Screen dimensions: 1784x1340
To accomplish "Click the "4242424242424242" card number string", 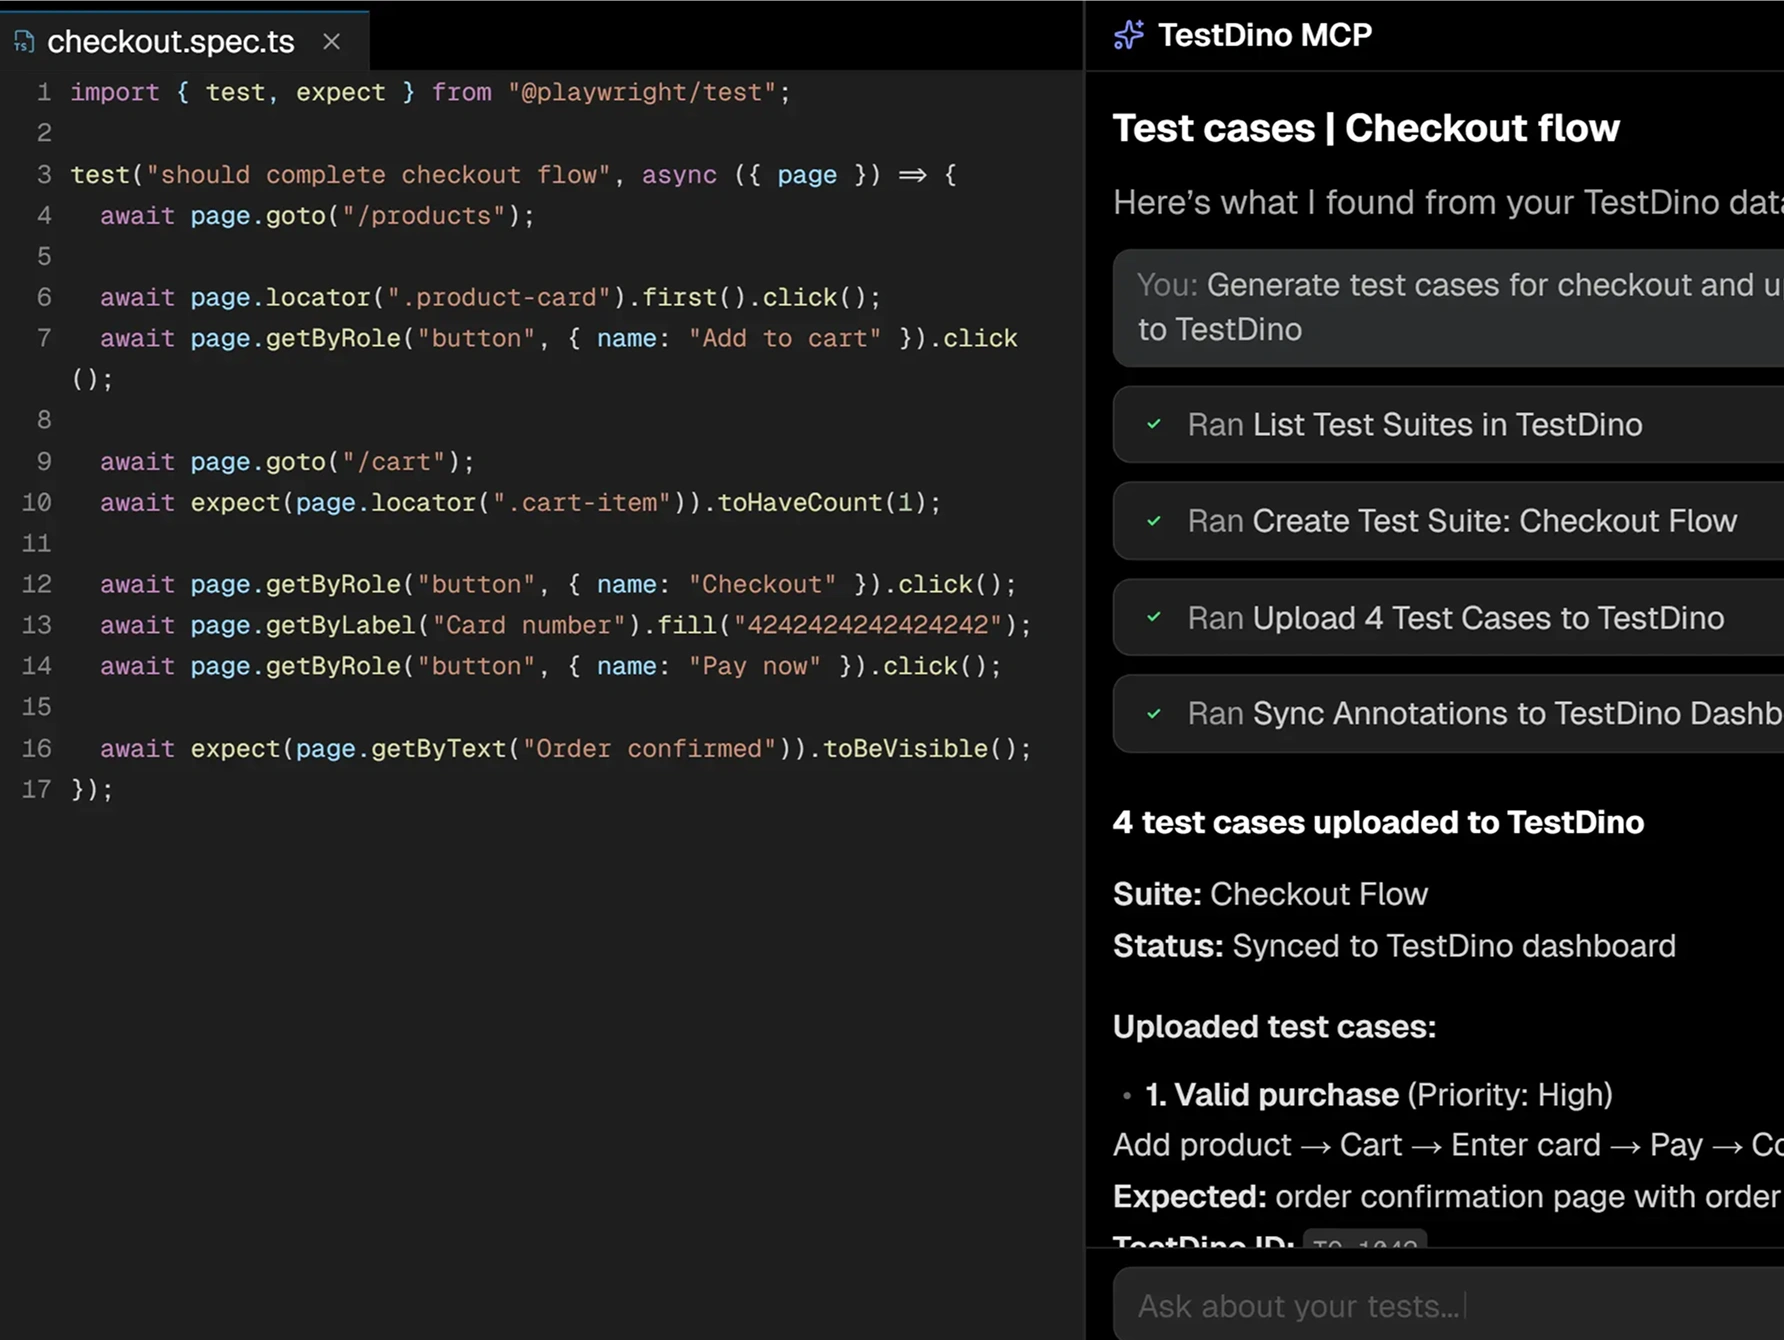I will click(x=868, y=625).
